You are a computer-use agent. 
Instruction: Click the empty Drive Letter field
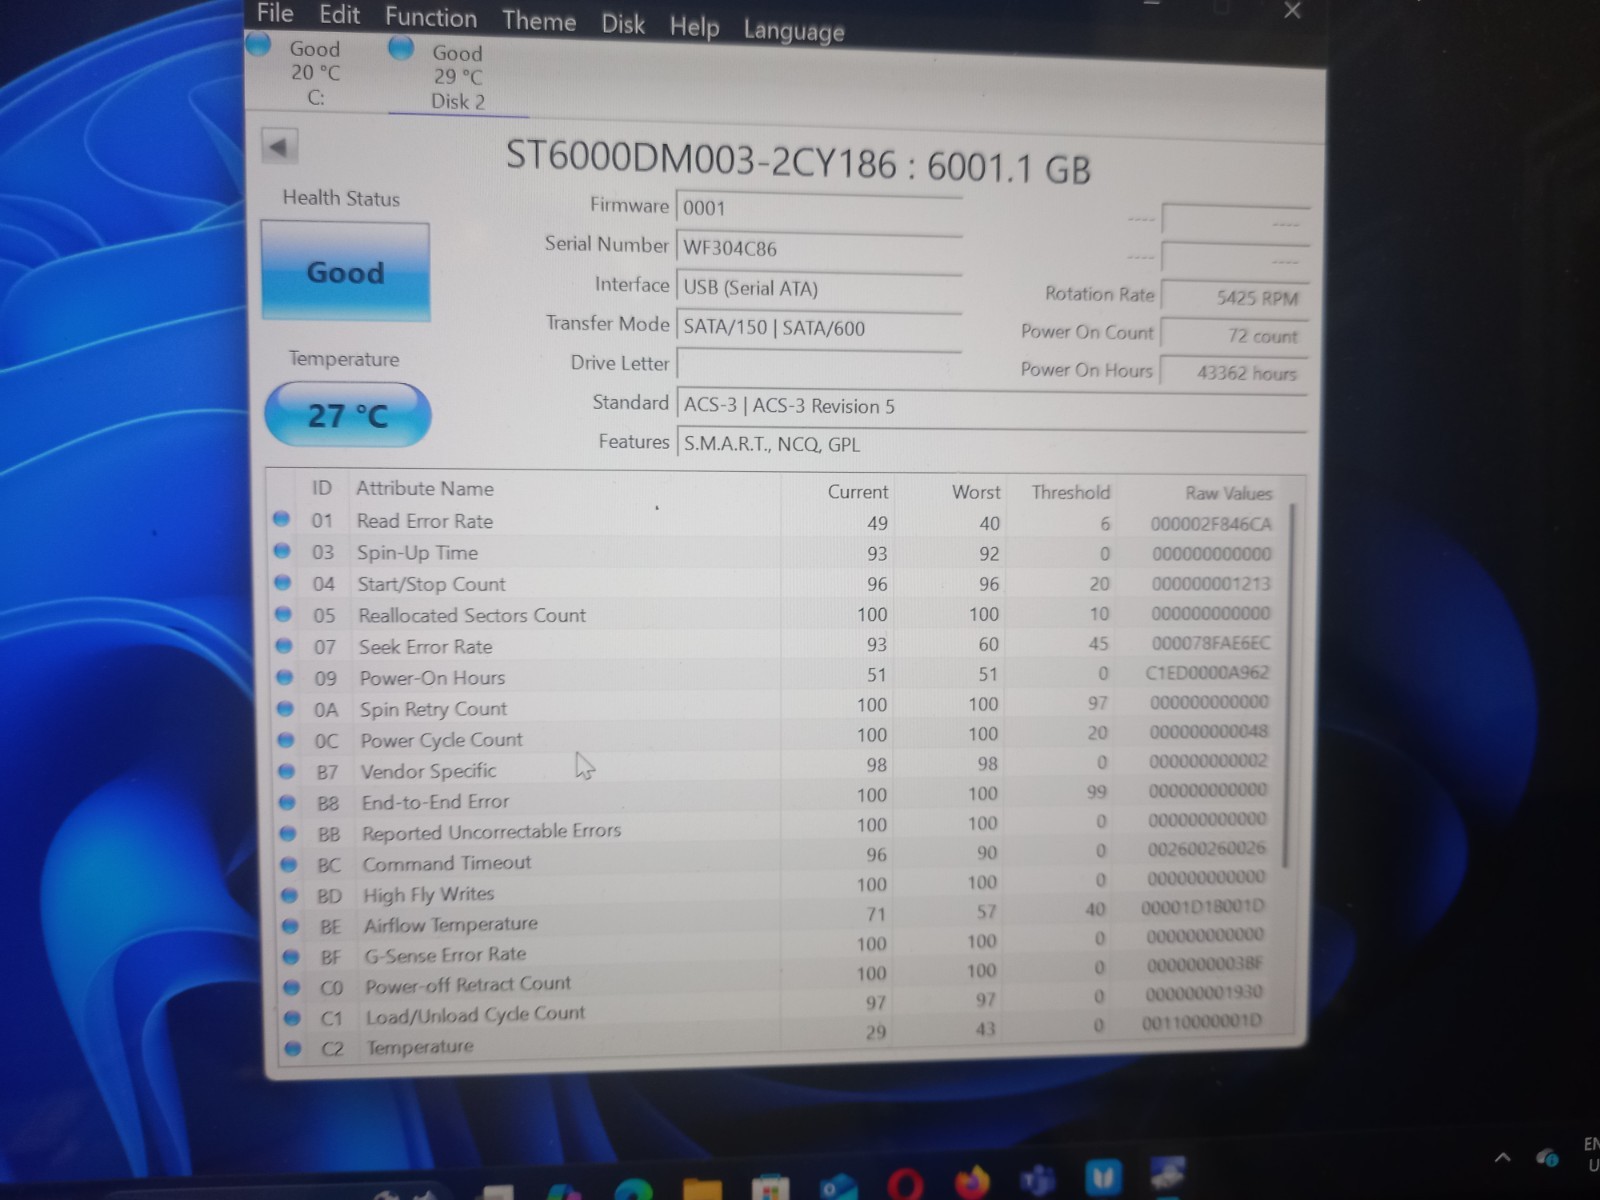pyautogui.click(x=819, y=364)
